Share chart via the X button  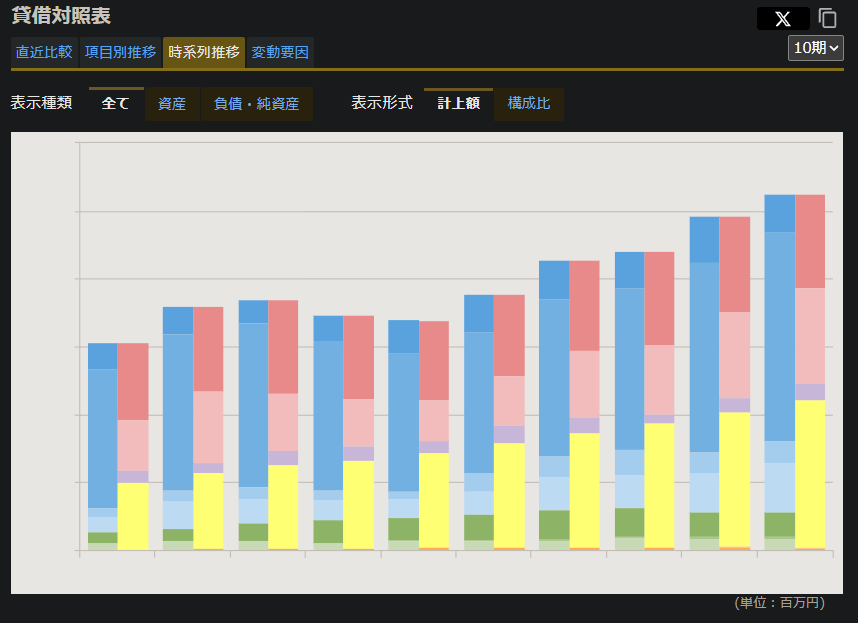click(783, 19)
